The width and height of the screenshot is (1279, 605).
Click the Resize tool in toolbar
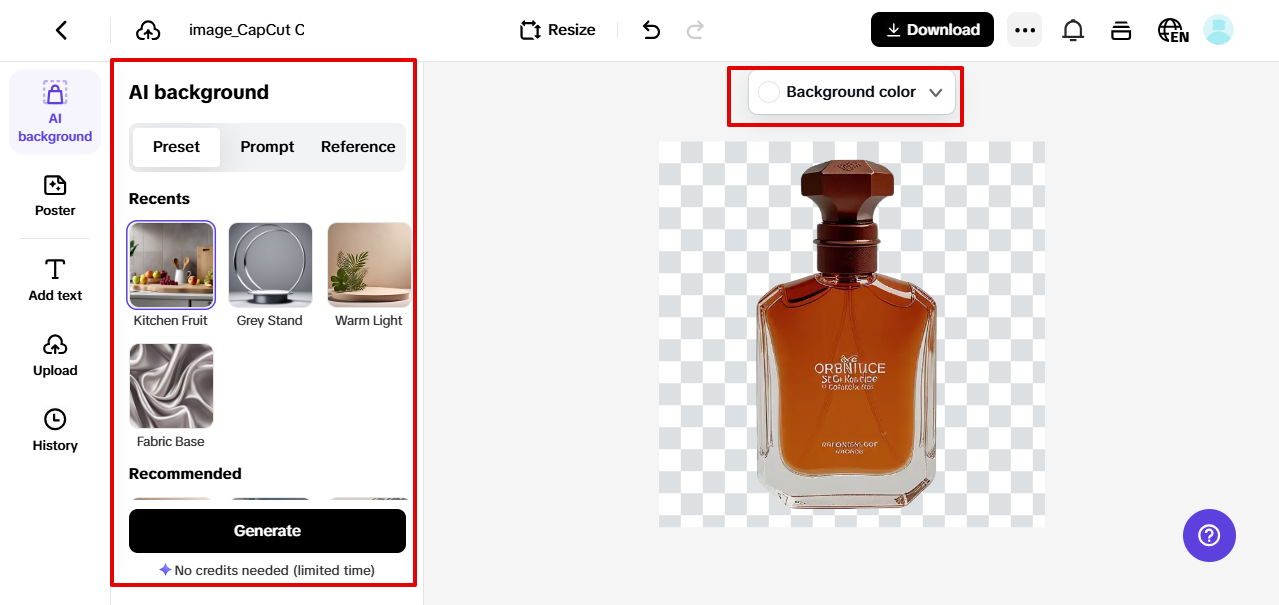pyautogui.click(x=556, y=30)
